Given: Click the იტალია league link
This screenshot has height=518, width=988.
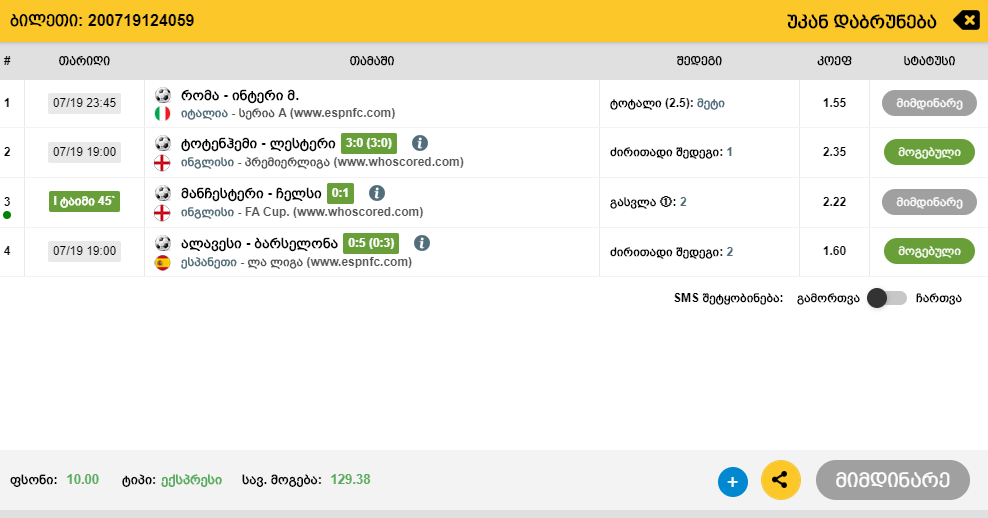Looking at the screenshot, I should [204, 113].
